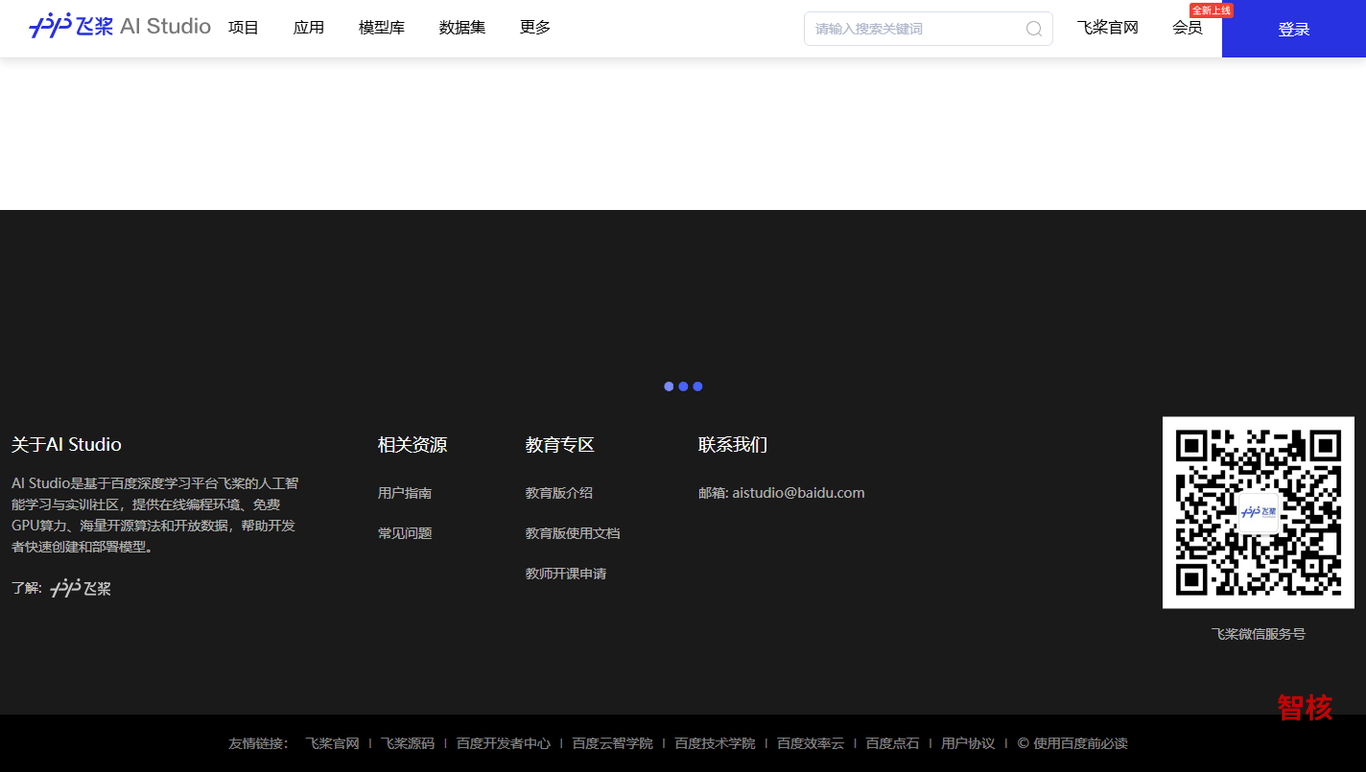Open the 百度点石 footer link
The height and width of the screenshot is (772, 1366).
[x=893, y=744]
